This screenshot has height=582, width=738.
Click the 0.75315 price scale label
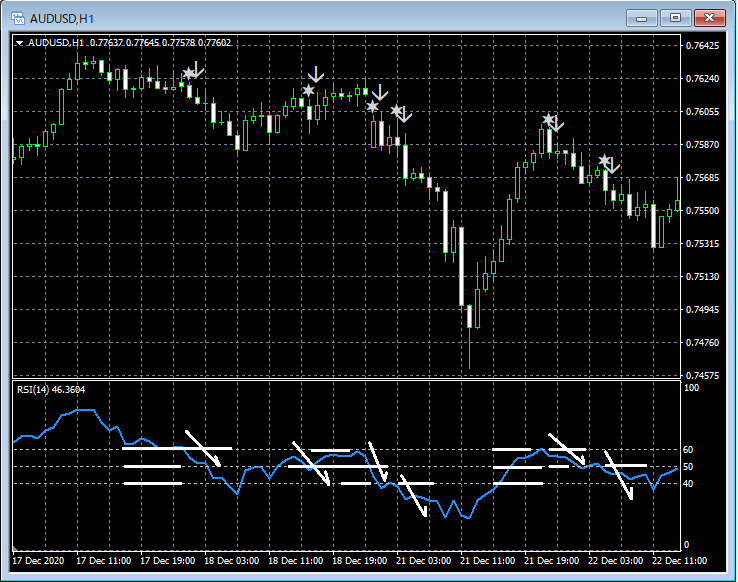[x=702, y=244]
